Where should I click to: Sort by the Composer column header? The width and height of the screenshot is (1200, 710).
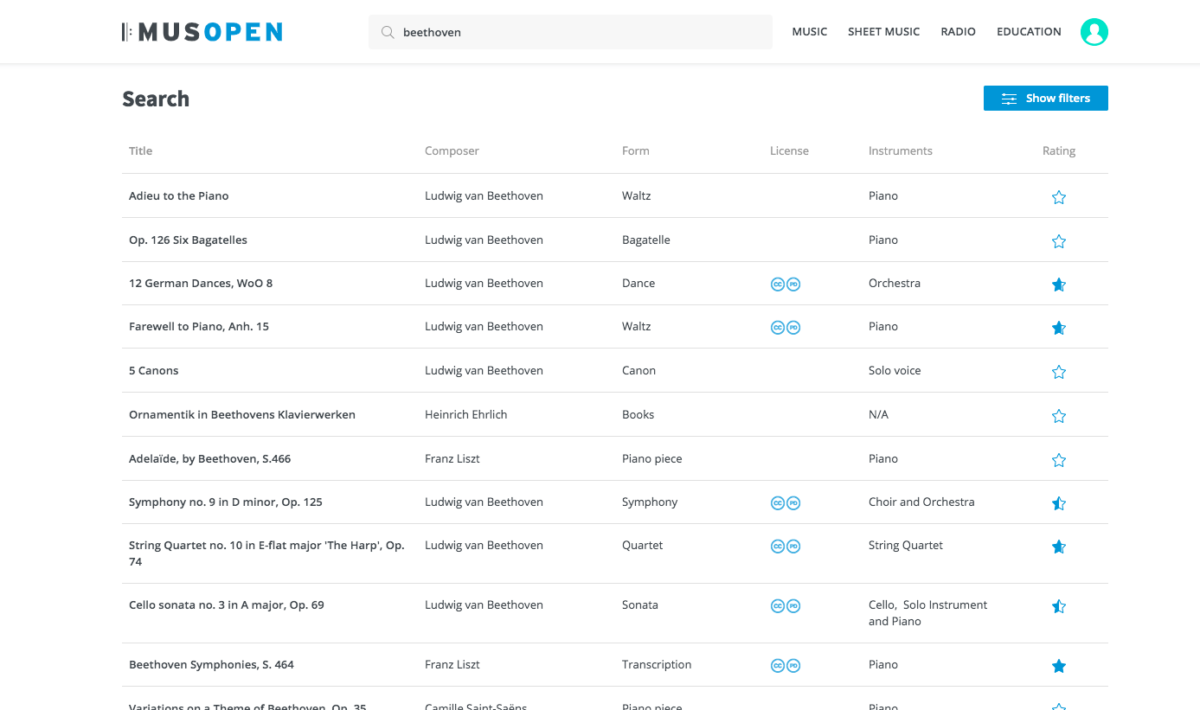coord(452,151)
